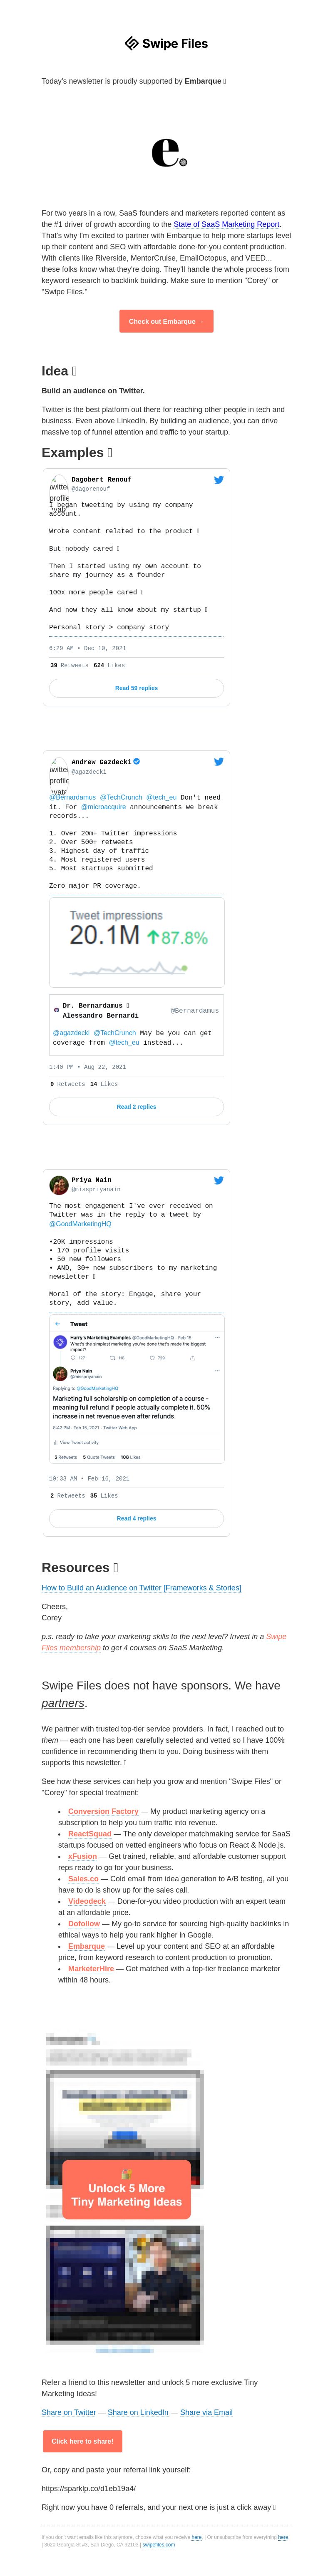Viewport: 333px width, 2576px height.
Task: Click Read 4 replies button
Action: point(136,1518)
